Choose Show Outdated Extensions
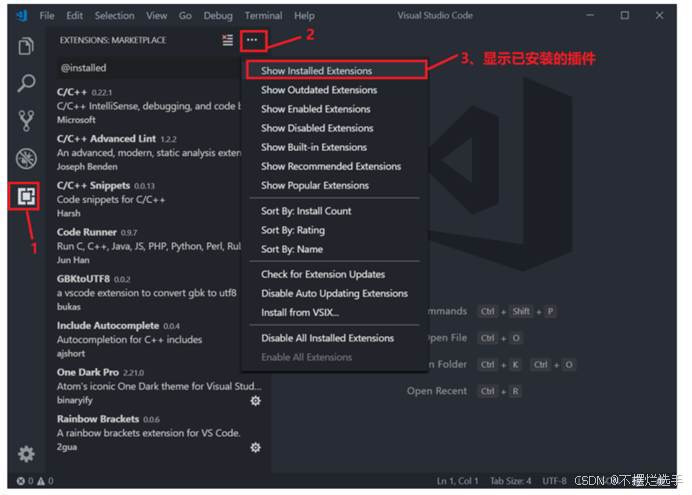692x495 pixels. point(335,90)
